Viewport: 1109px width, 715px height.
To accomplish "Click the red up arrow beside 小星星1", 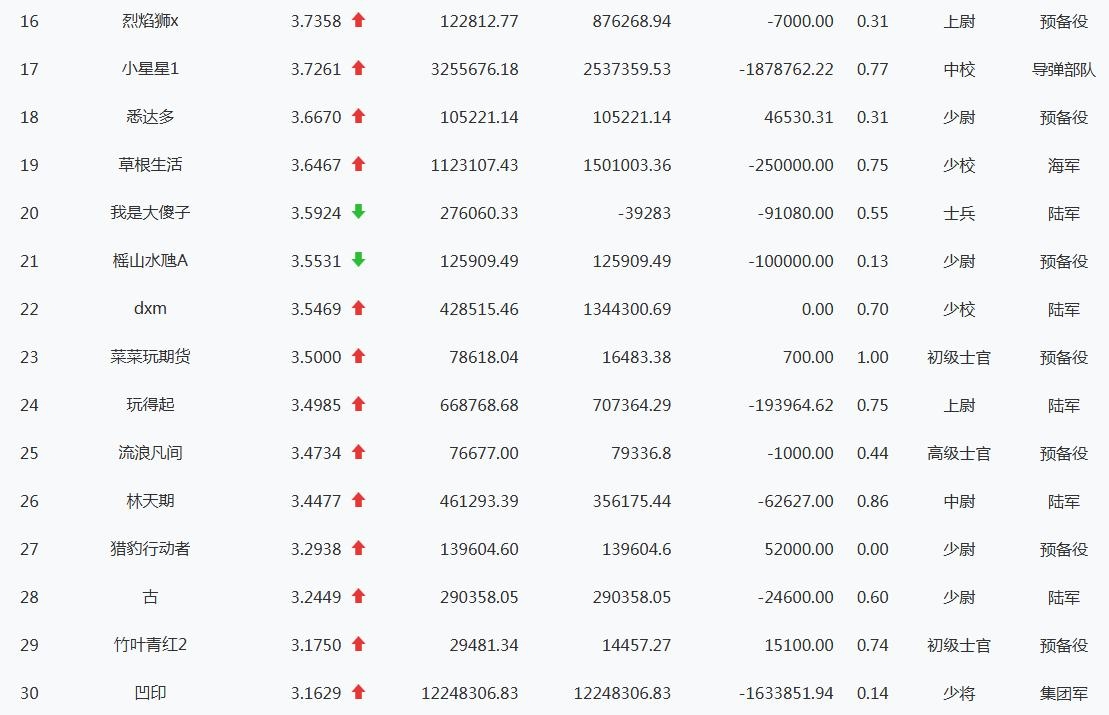I will pyautogui.click(x=359, y=68).
